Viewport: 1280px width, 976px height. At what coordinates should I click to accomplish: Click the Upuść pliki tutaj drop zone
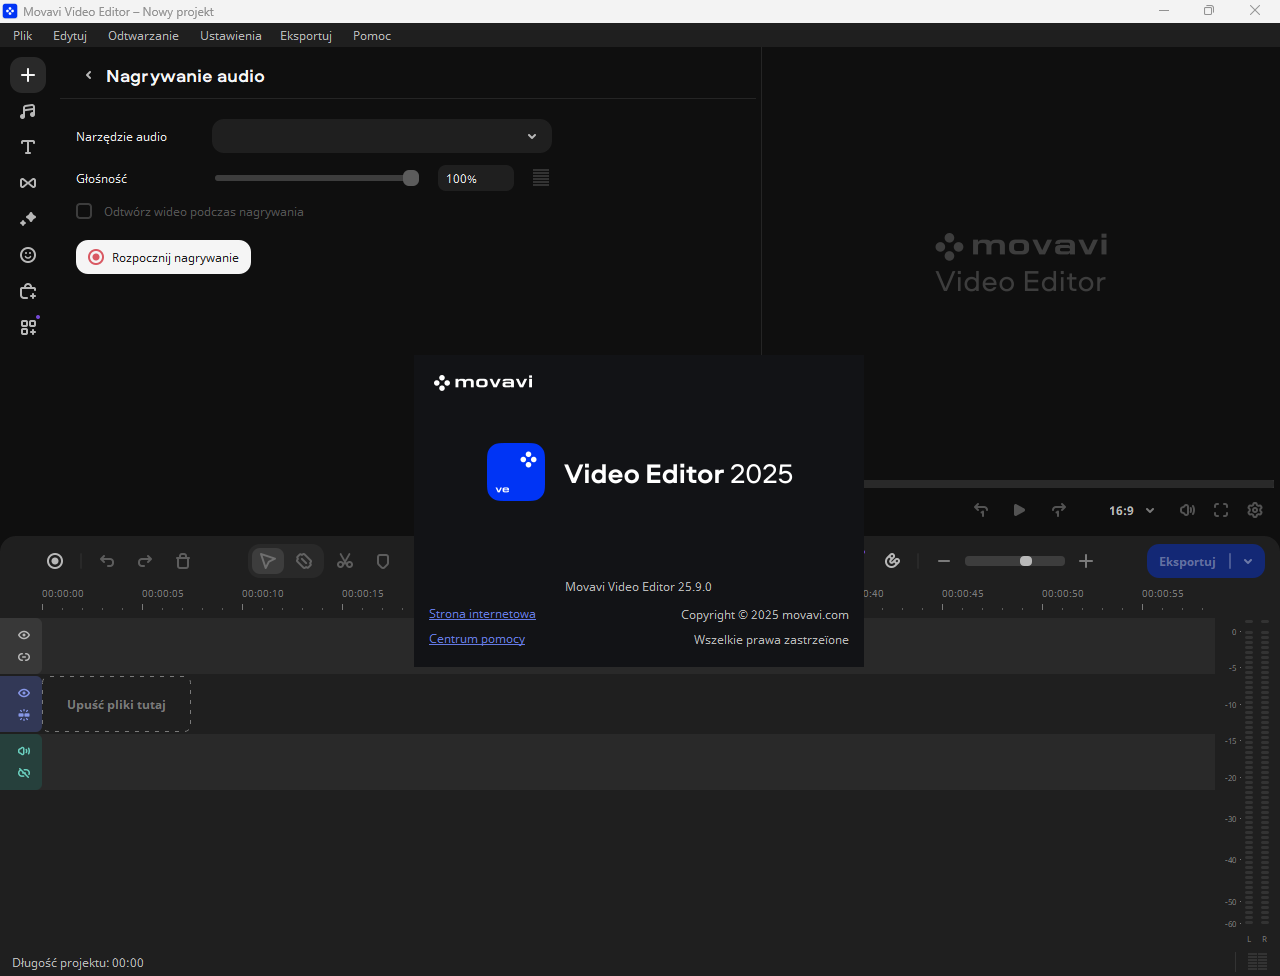click(116, 704)
